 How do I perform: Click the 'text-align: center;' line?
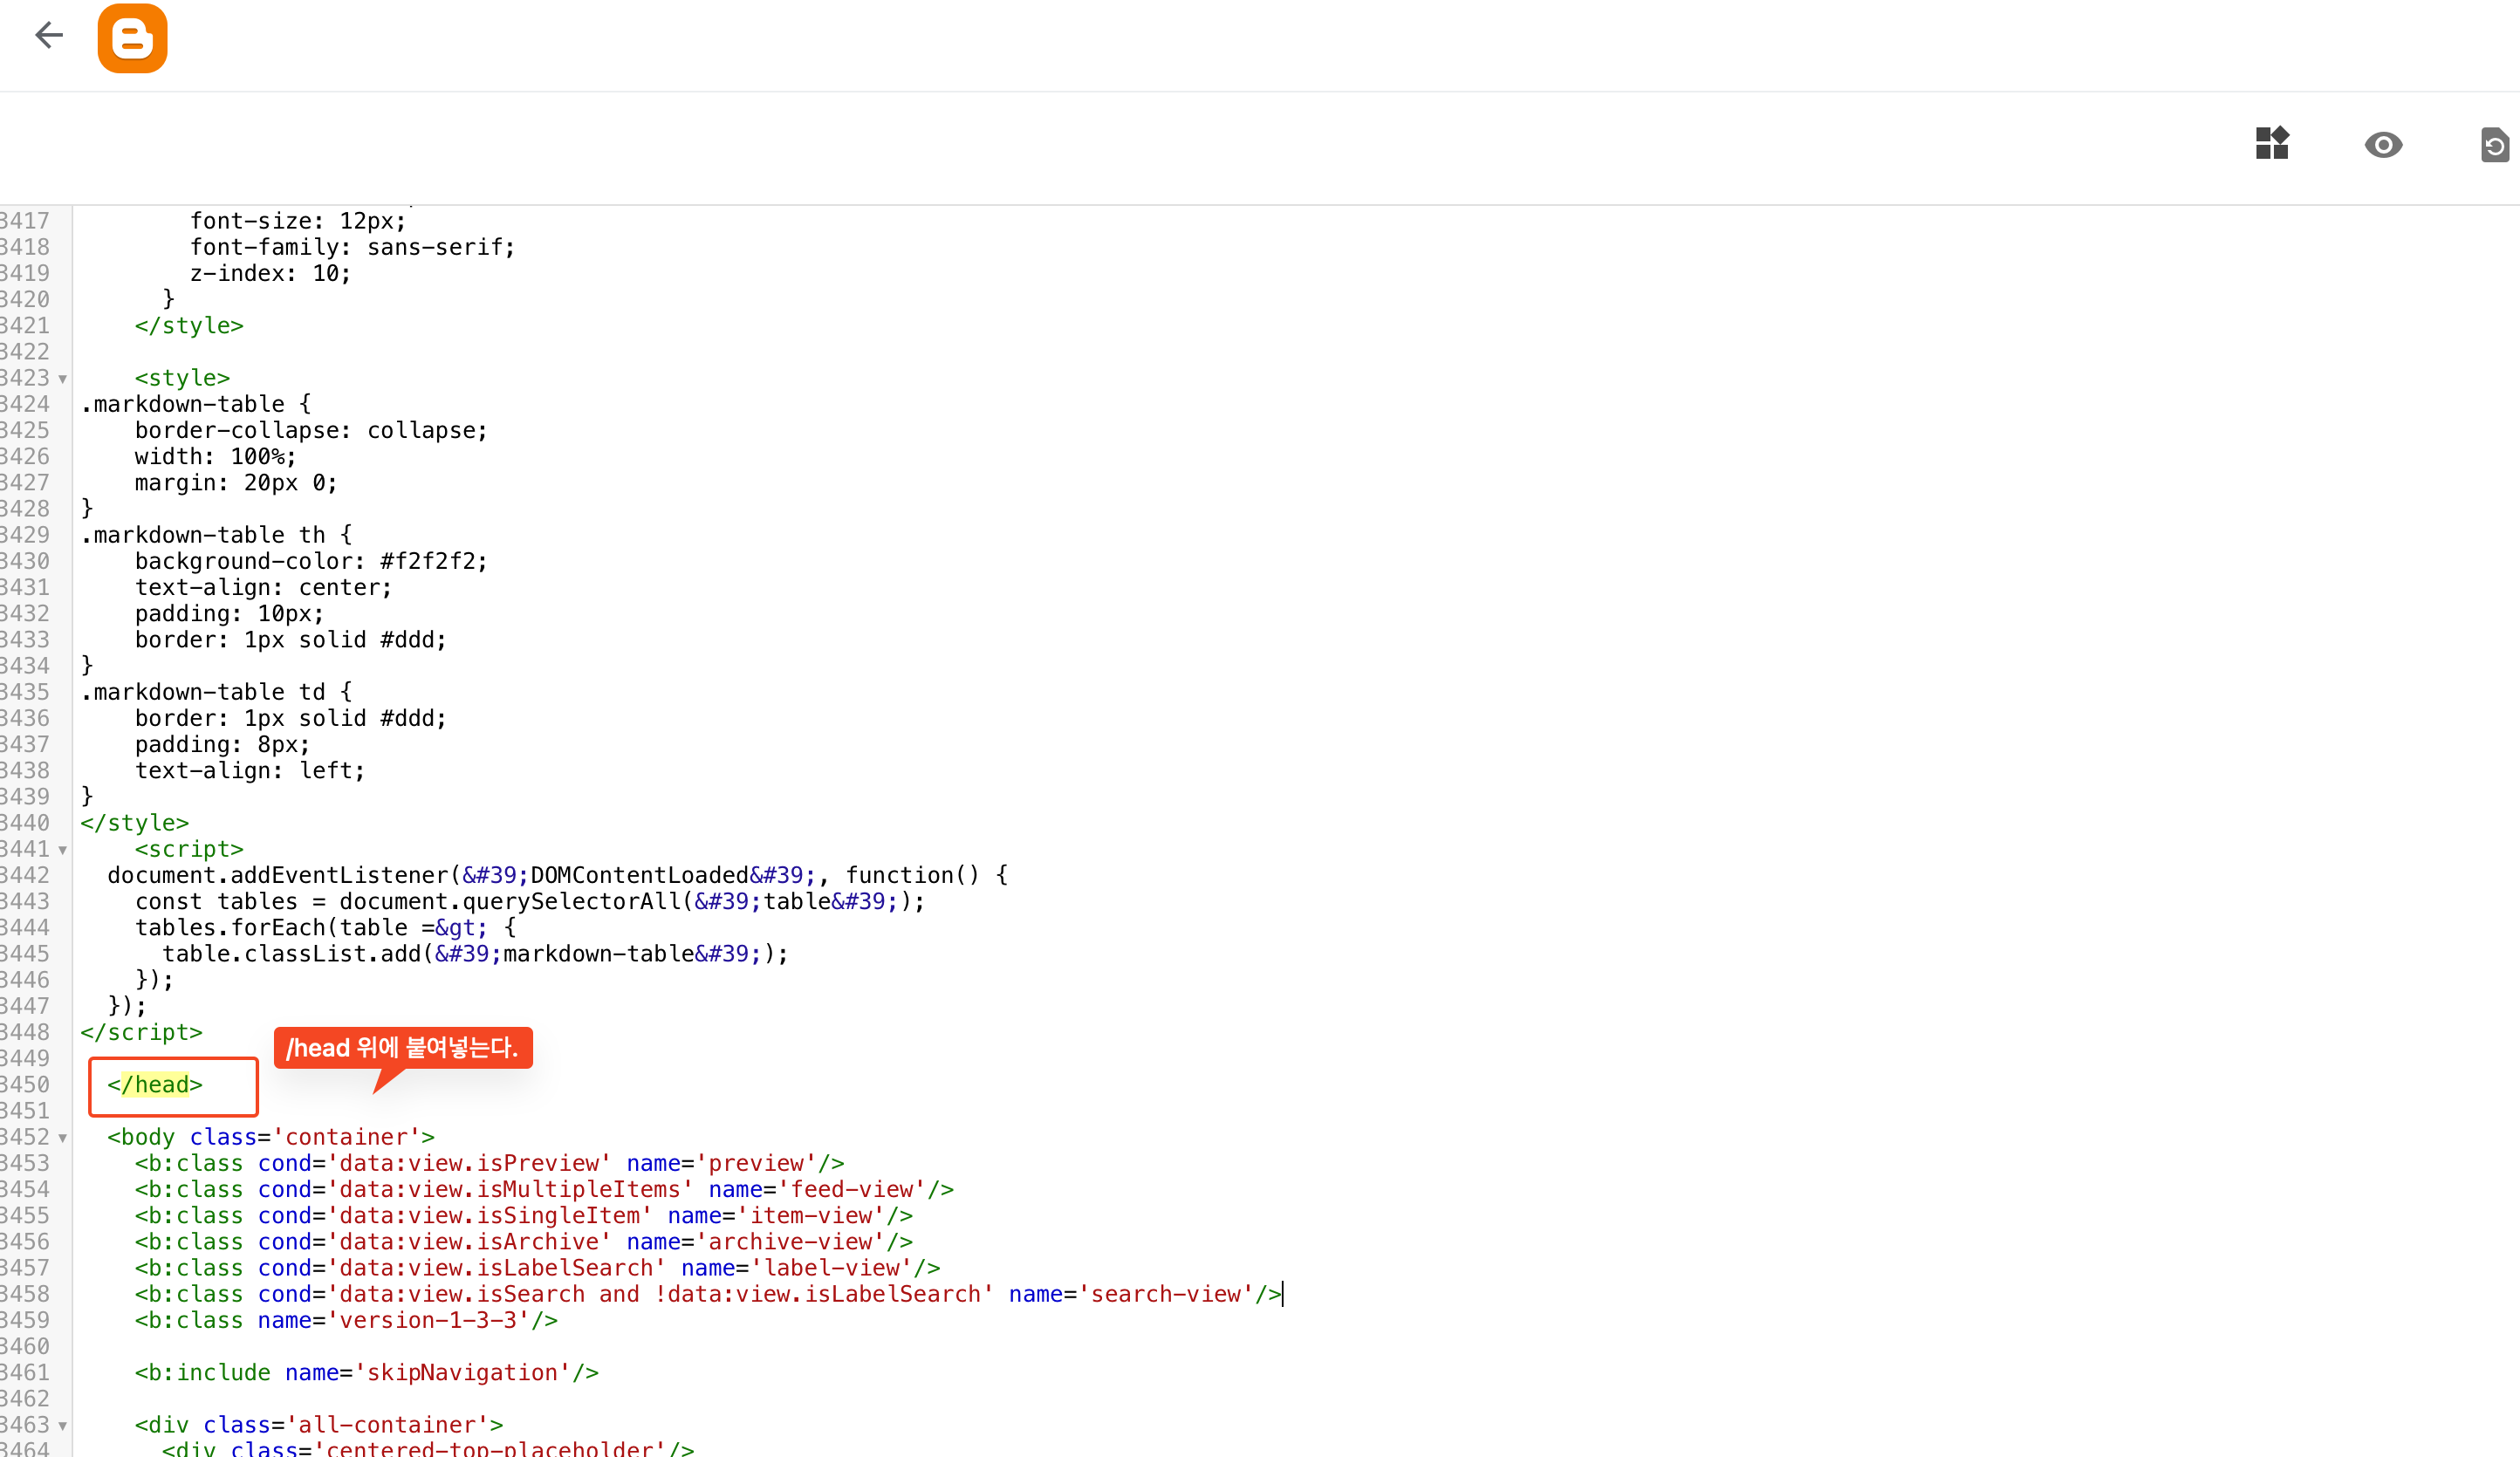pyautogui.click(x=264, y=587)
